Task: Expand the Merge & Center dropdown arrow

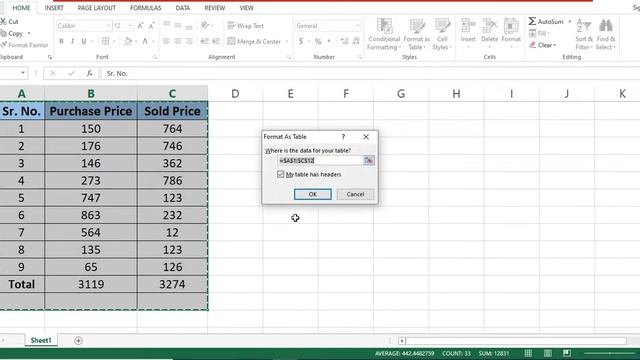Action: (x=287, y=41)
